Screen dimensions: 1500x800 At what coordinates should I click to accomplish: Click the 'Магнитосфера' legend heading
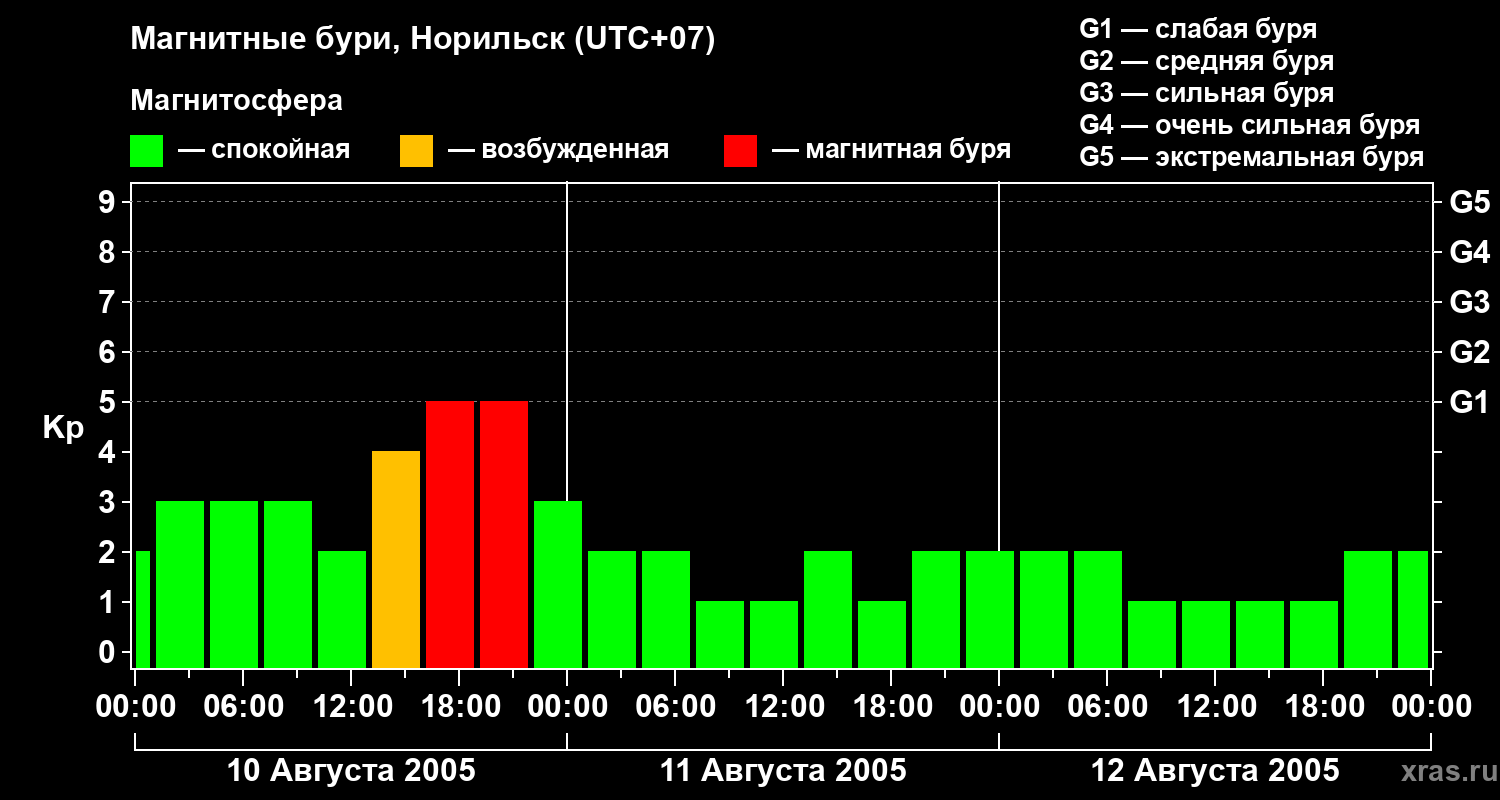[236, 101]
